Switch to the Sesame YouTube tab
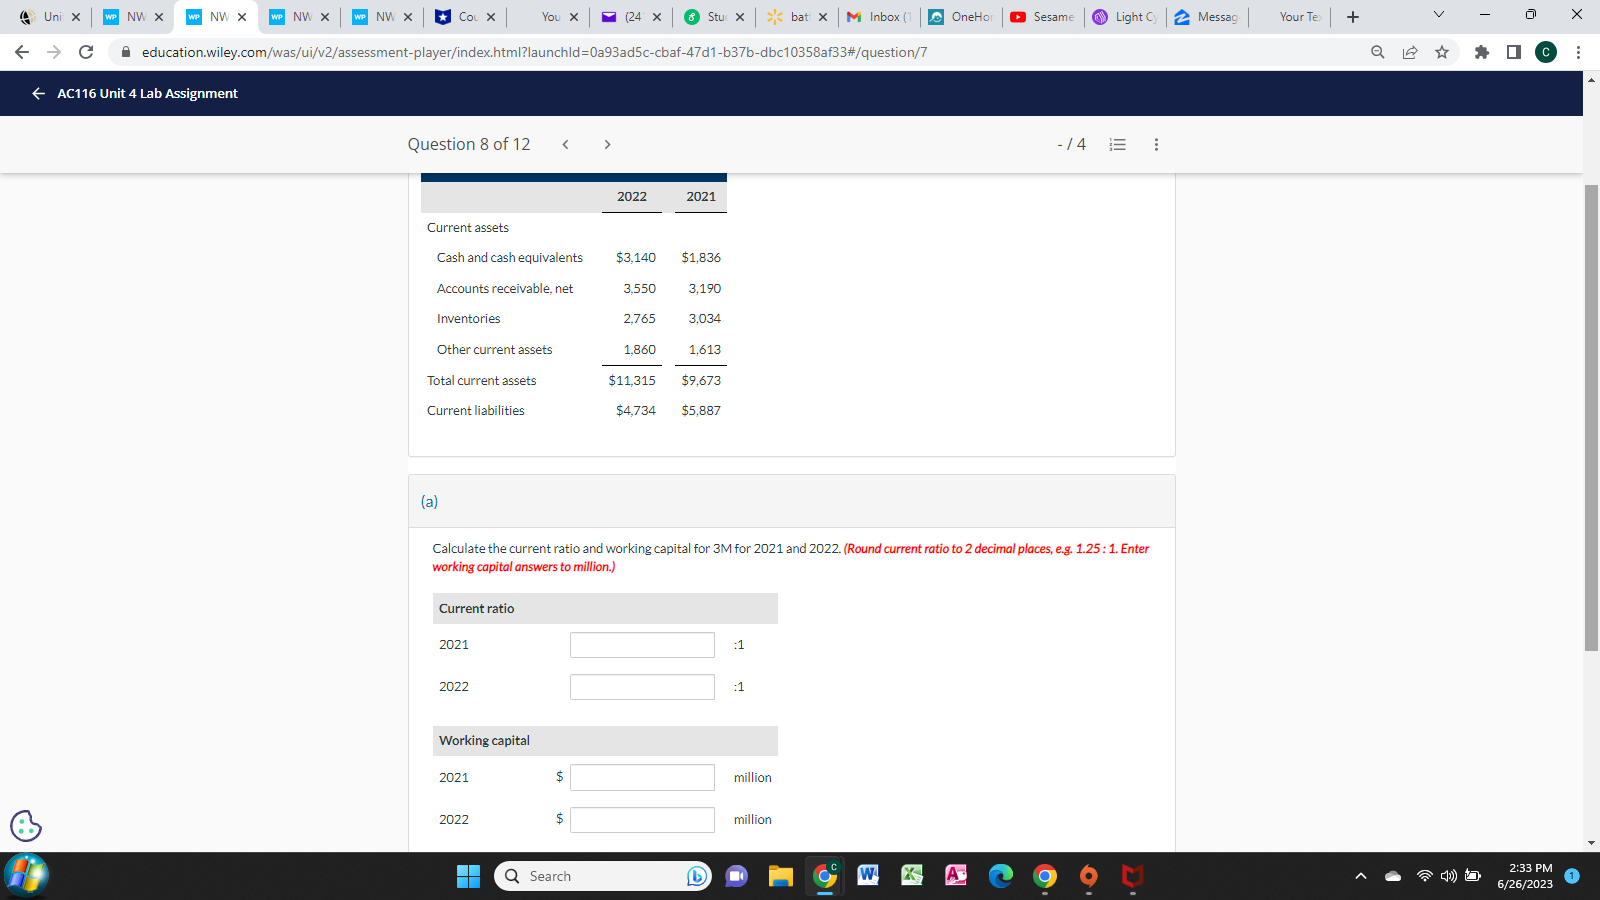 1043,17
